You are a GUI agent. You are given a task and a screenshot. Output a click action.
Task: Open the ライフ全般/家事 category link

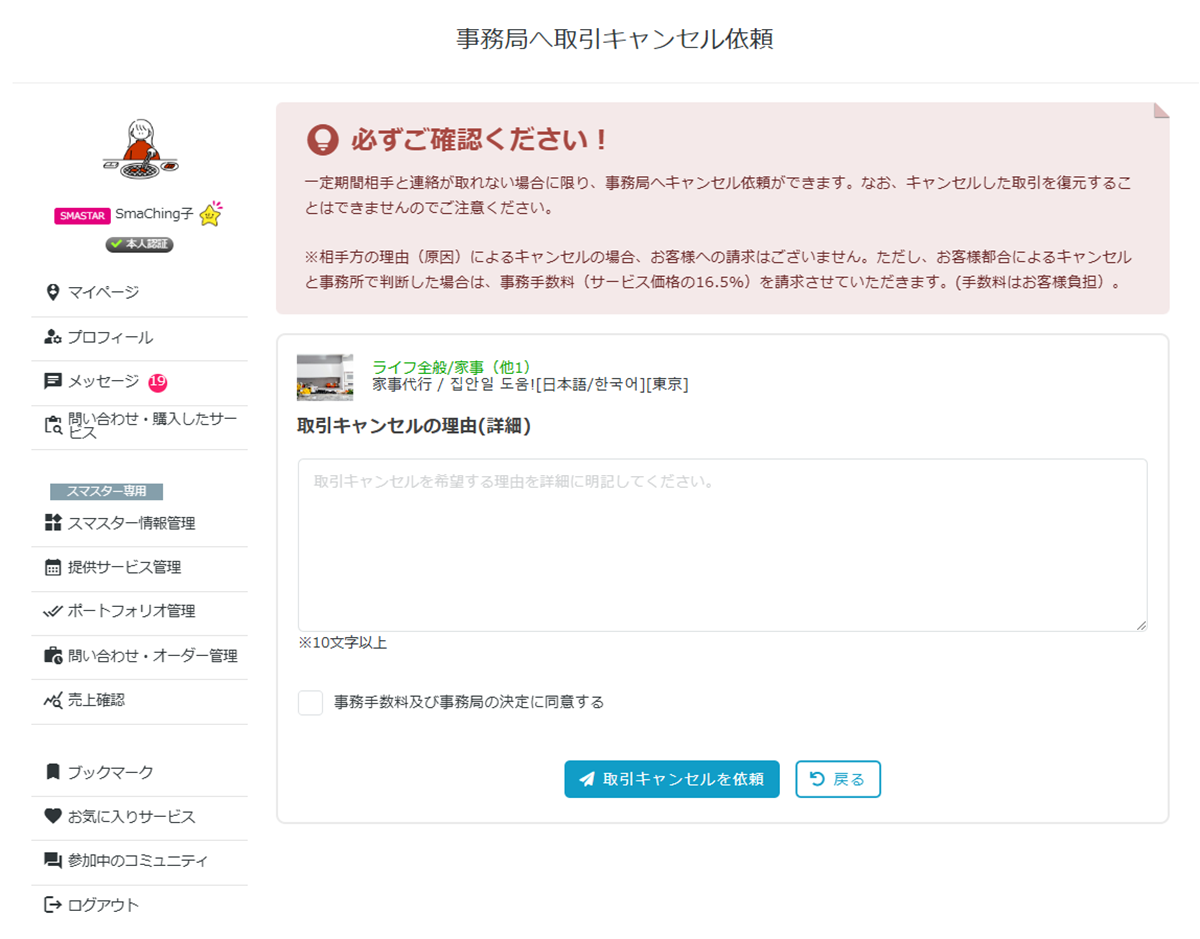click(x=450, y=367)
